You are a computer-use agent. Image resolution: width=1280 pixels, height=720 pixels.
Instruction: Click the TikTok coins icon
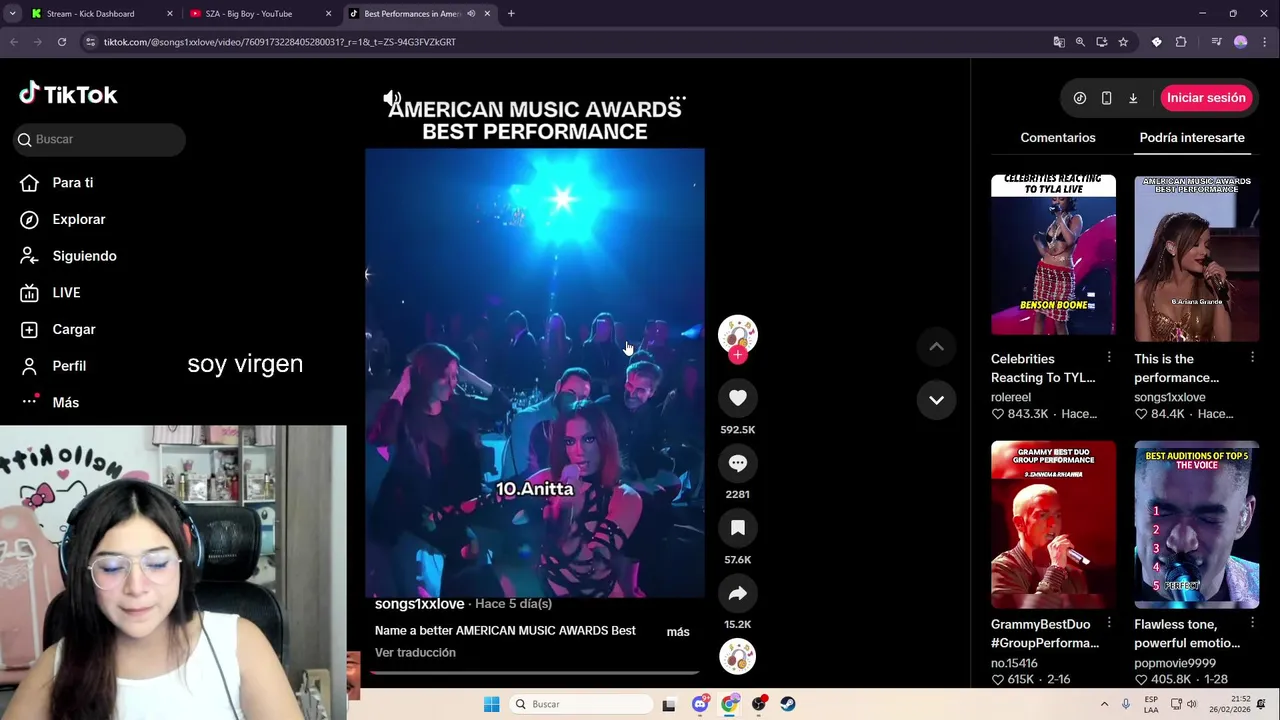click(x=1080, y=98)
